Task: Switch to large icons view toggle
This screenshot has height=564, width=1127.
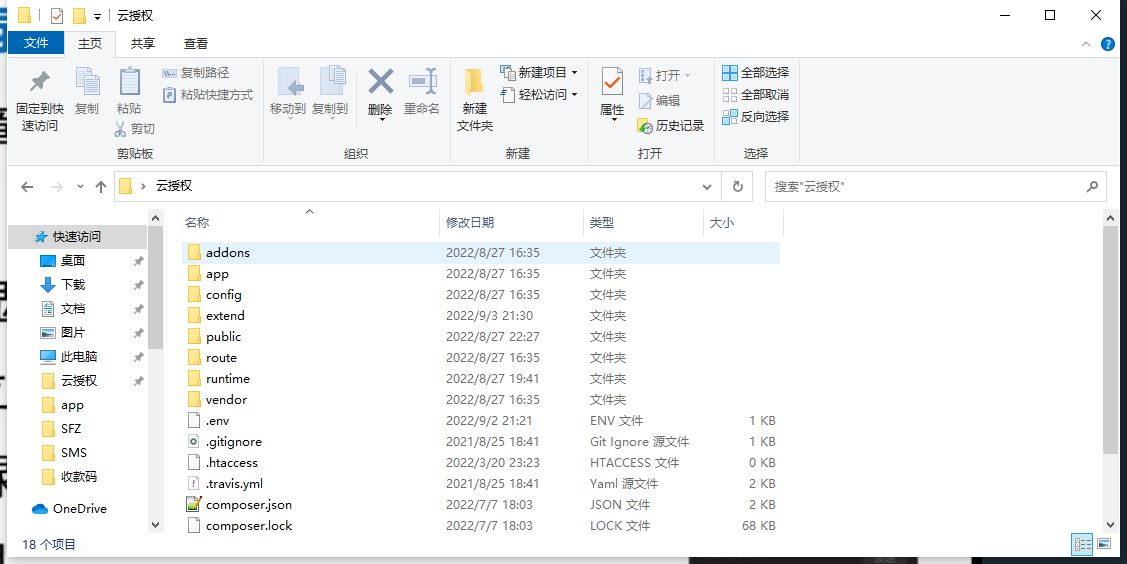Action: pos(1104,545)
